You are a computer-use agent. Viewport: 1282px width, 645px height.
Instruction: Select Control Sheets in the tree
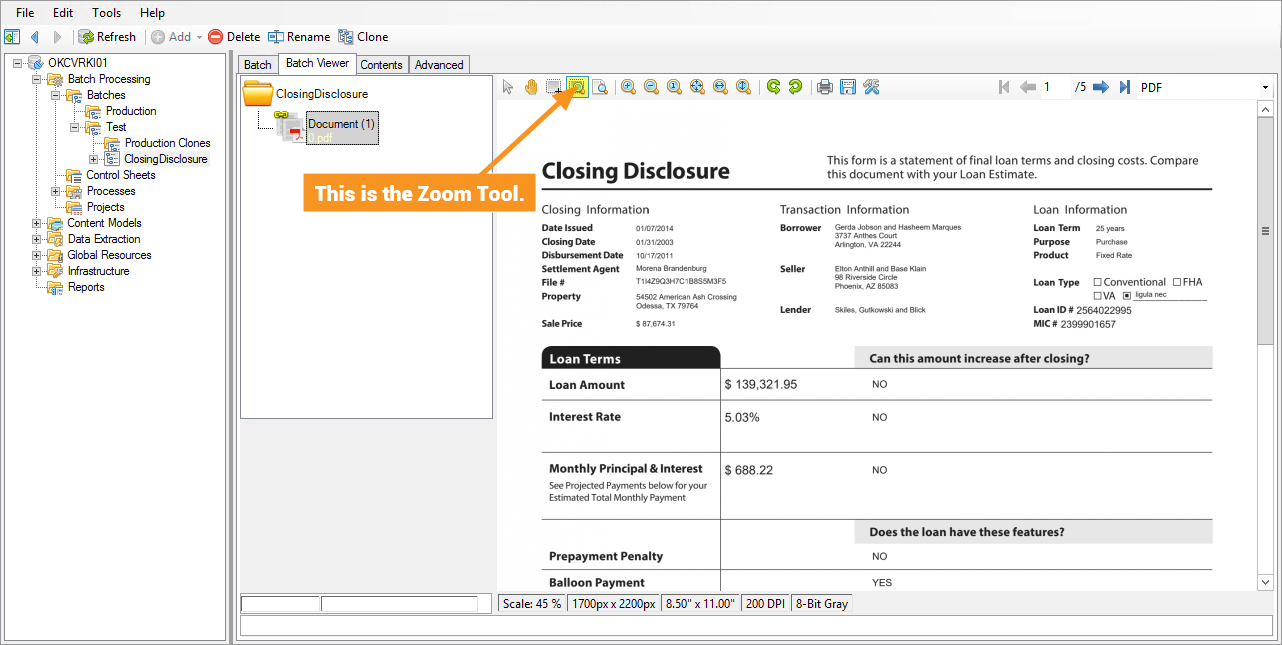click(120, 175)
